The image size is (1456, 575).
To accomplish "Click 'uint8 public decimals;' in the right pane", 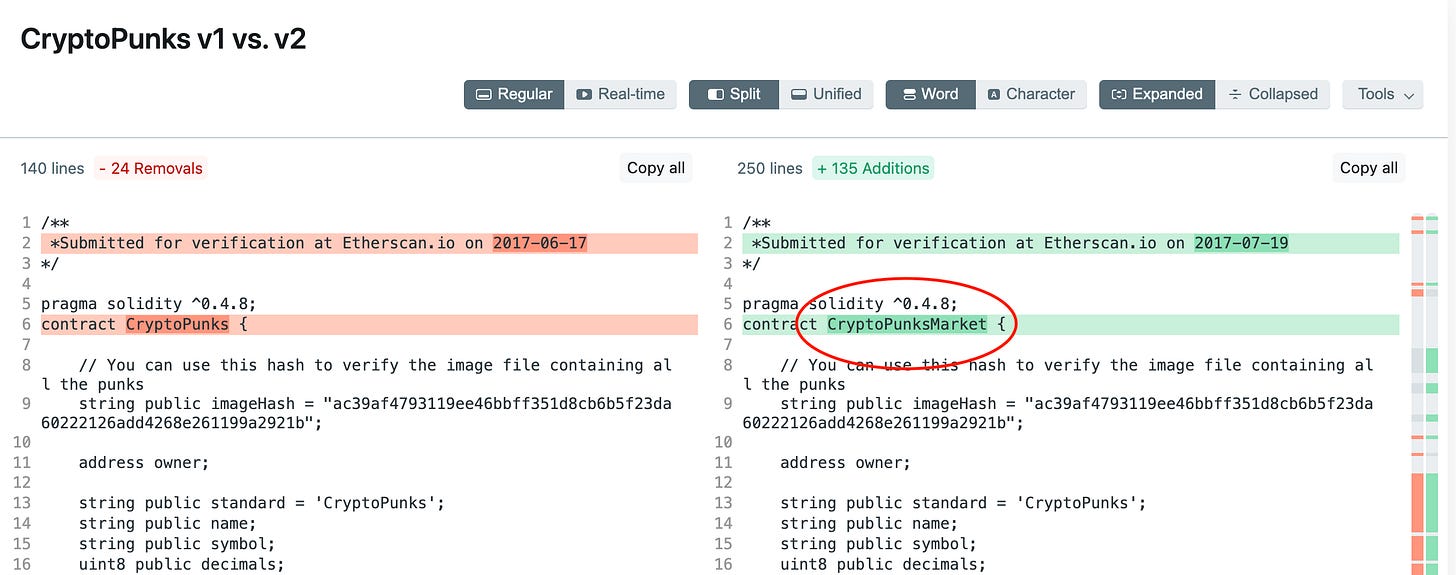I will tap(882, 564).
